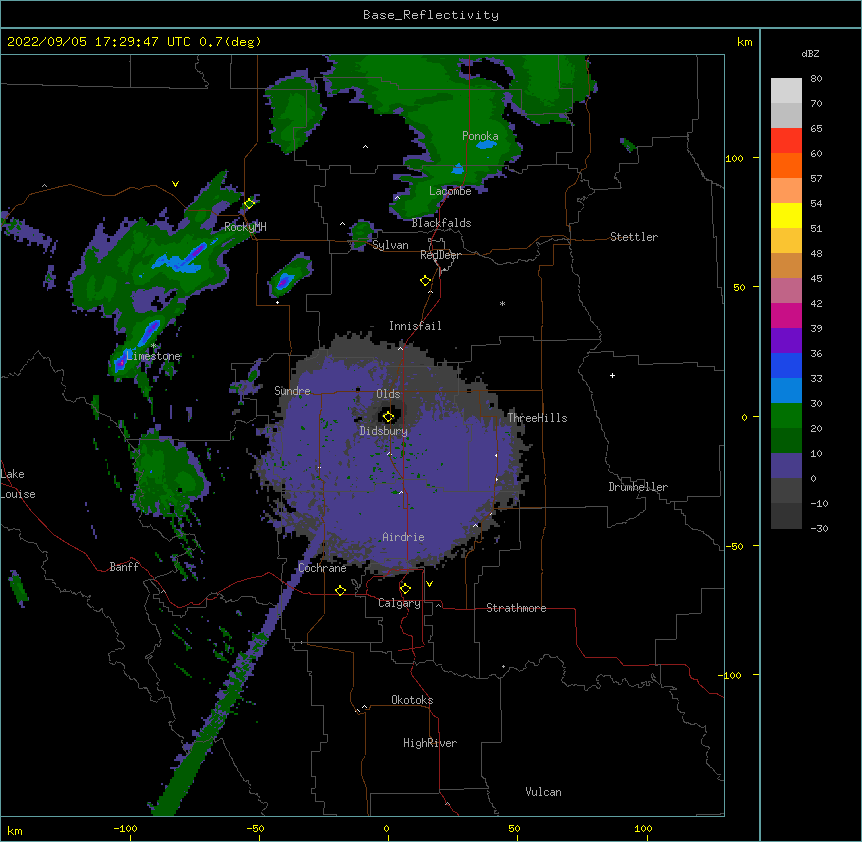Click the Airdrie town label
The width and height of the screenshot is (862, 842).
click(404, 537)
